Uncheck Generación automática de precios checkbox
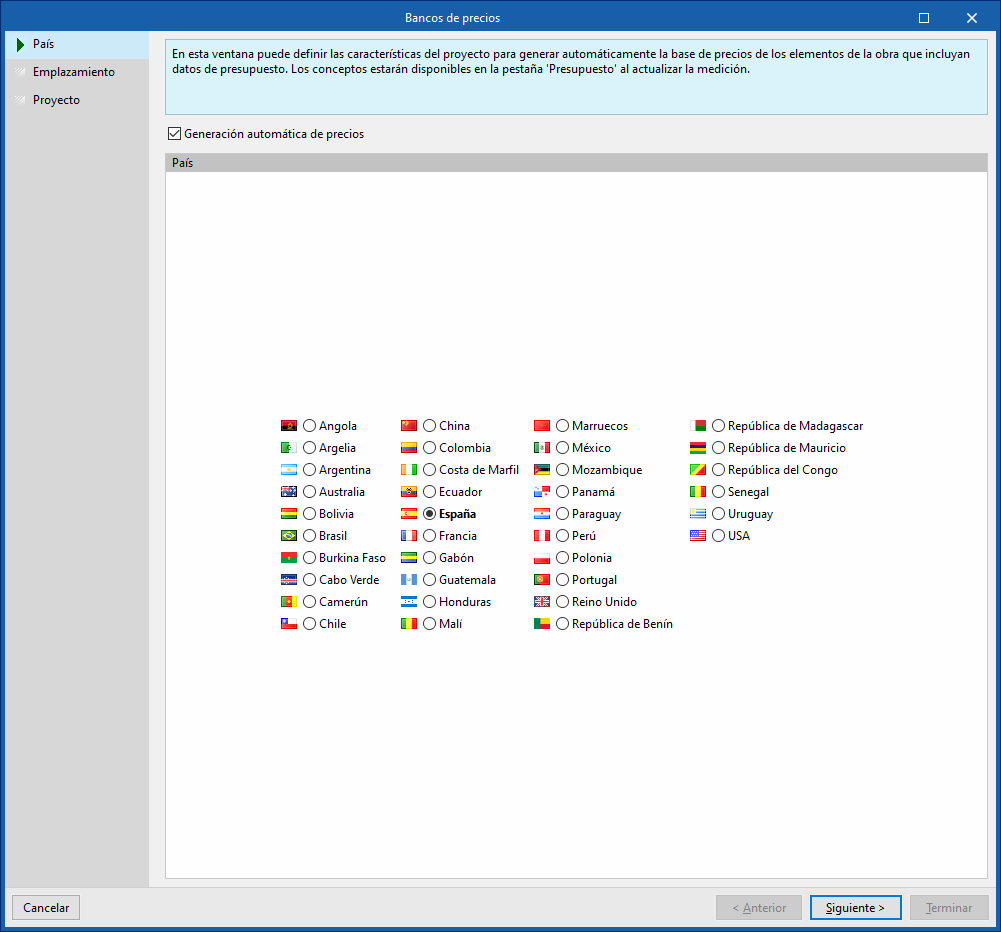 tap(174, 133)
